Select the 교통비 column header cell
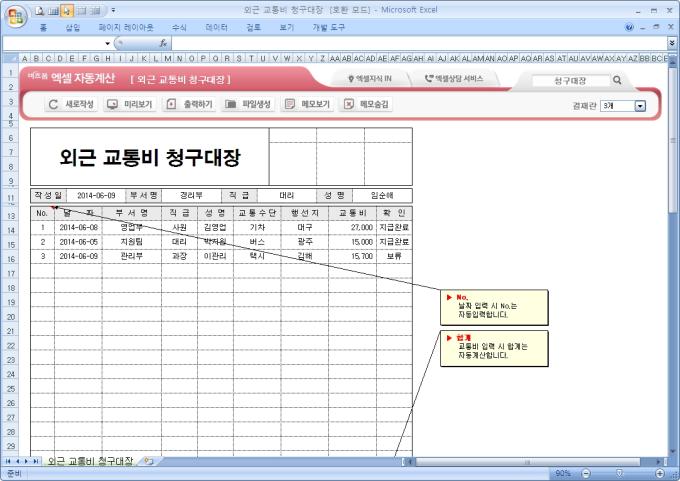Screen dimensions: 680x481 (352, 213)
